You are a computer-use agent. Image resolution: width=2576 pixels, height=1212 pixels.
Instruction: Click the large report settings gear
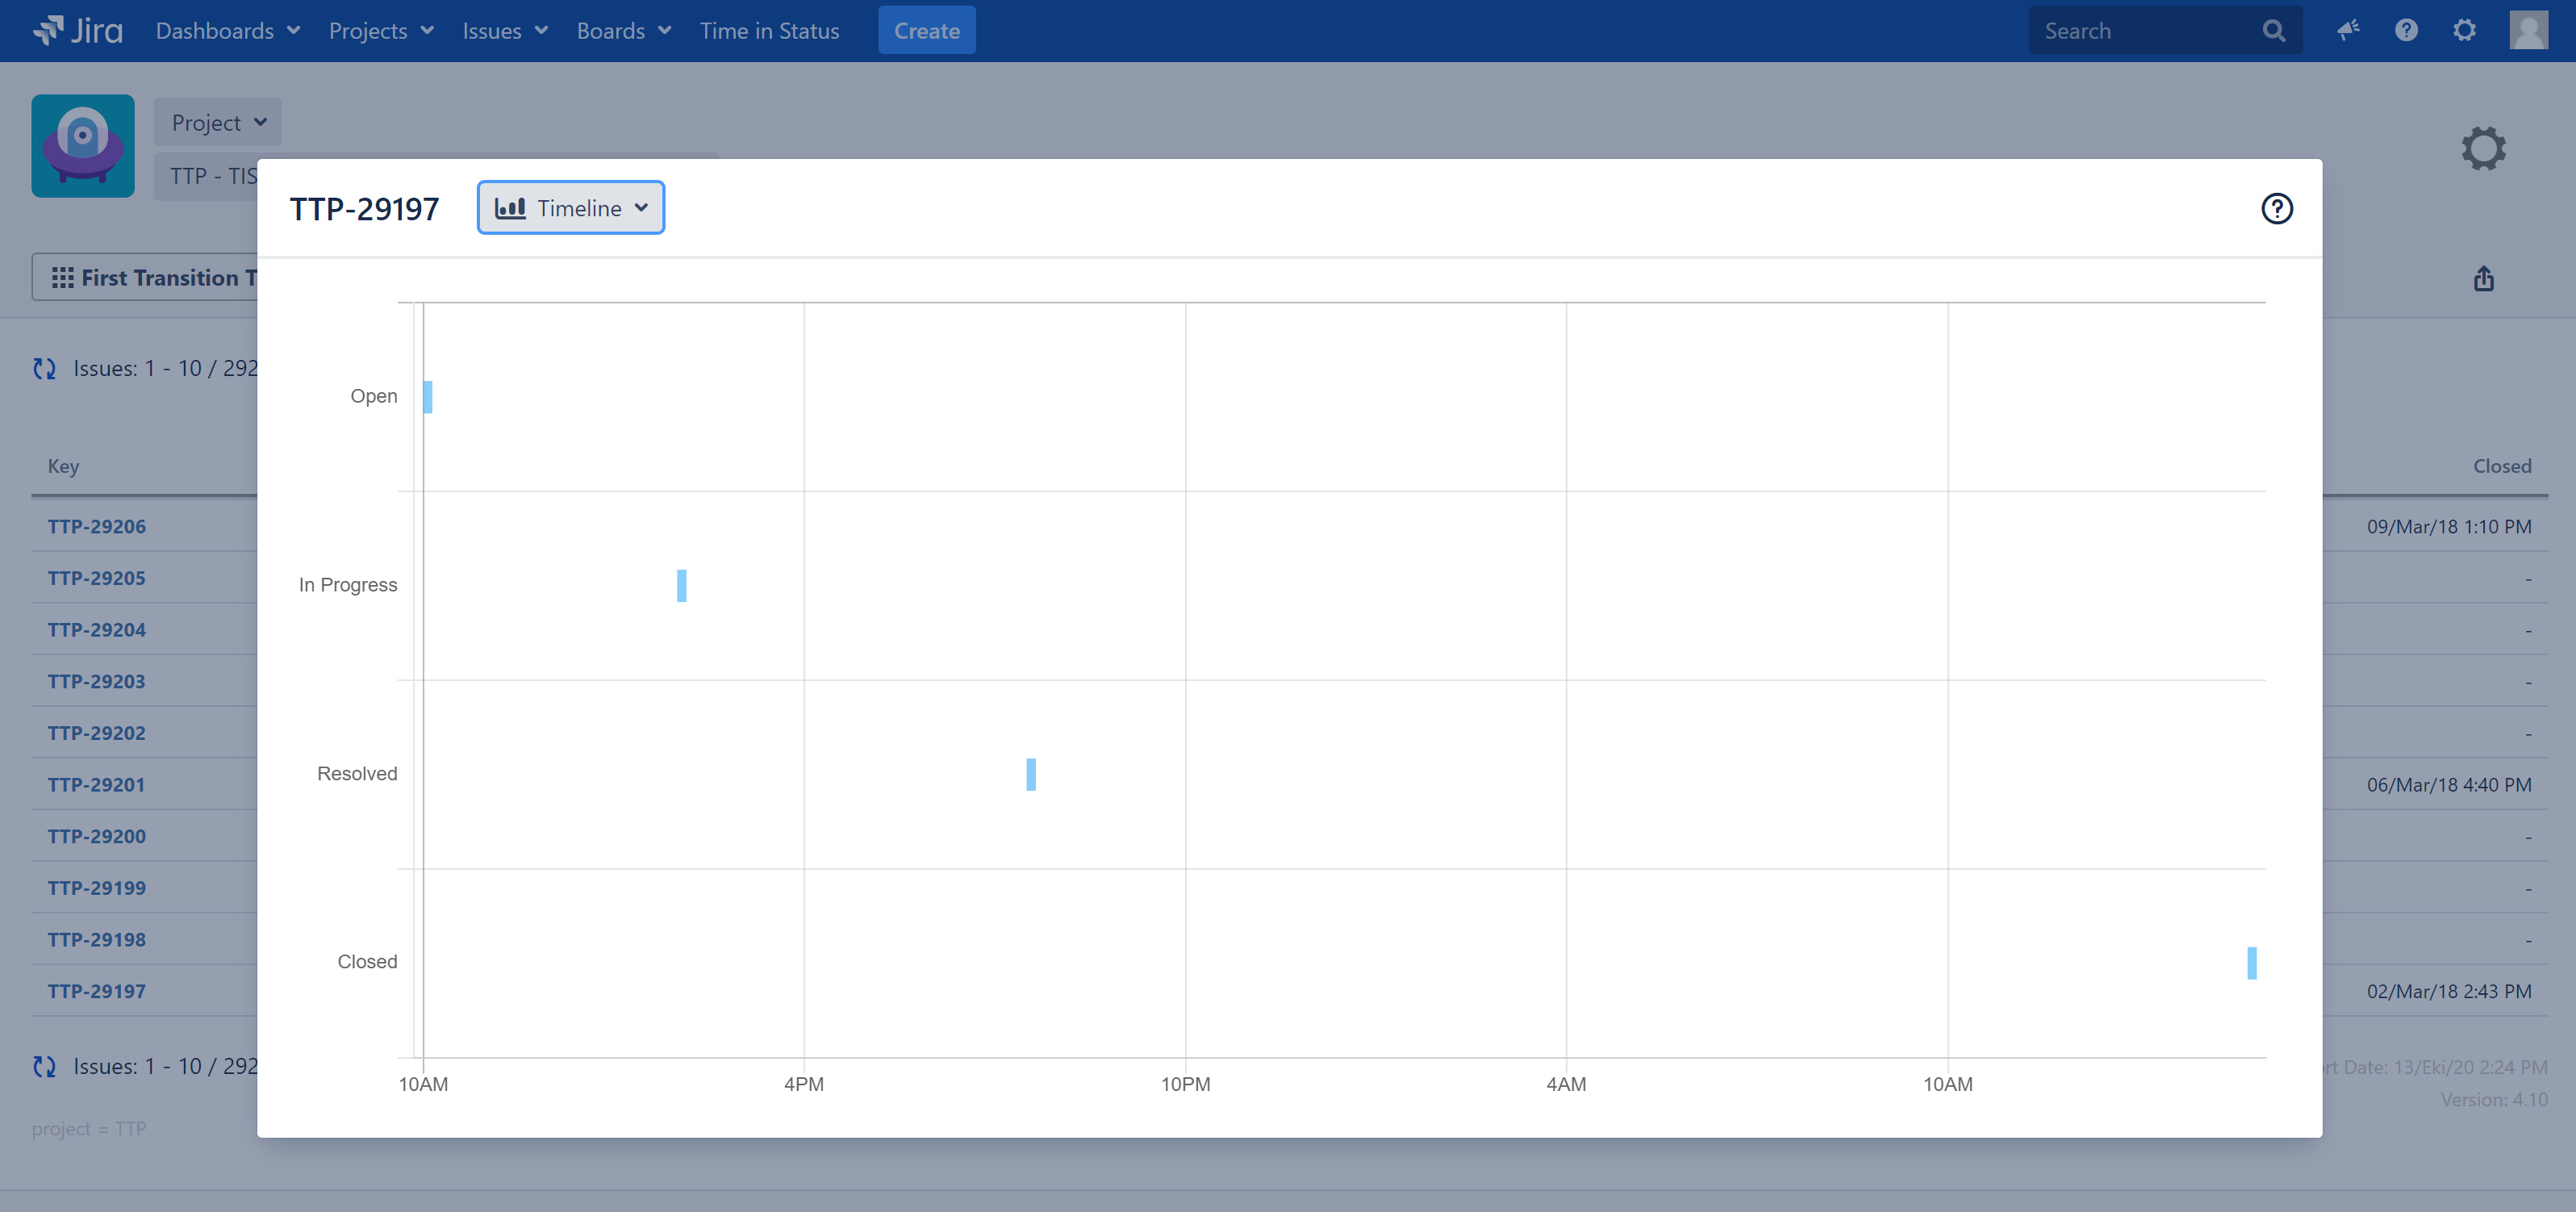click(x=2483, y=148)
